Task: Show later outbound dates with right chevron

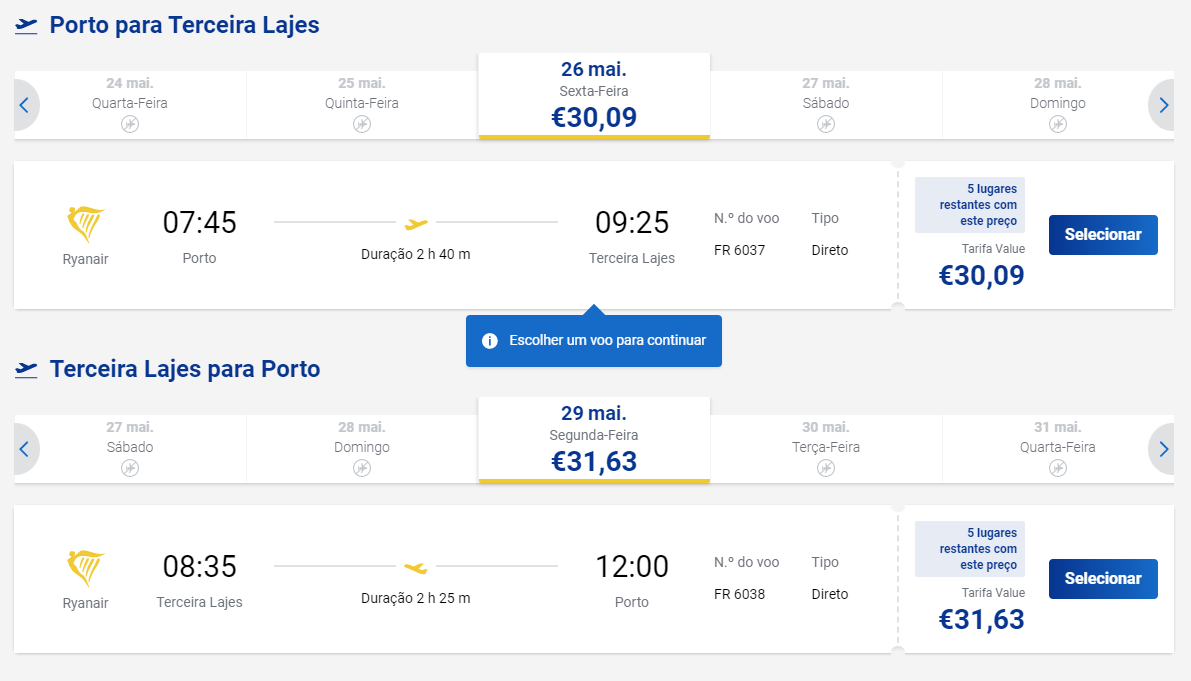Action: pyautogui.click(x=1162, y=105)
